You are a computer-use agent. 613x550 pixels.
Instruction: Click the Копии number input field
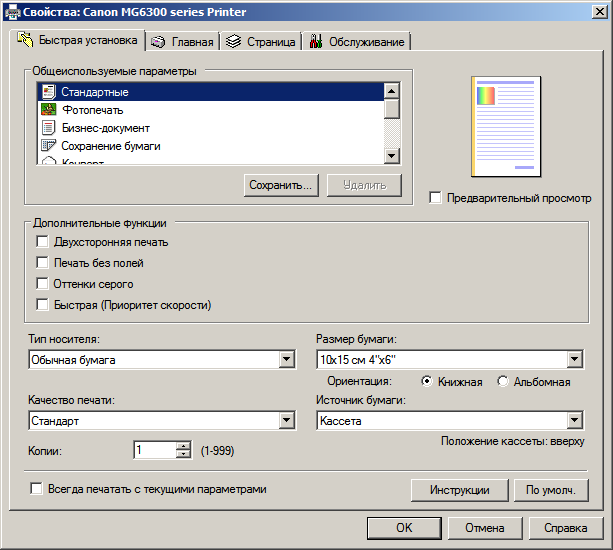click(x=155, y=450)
